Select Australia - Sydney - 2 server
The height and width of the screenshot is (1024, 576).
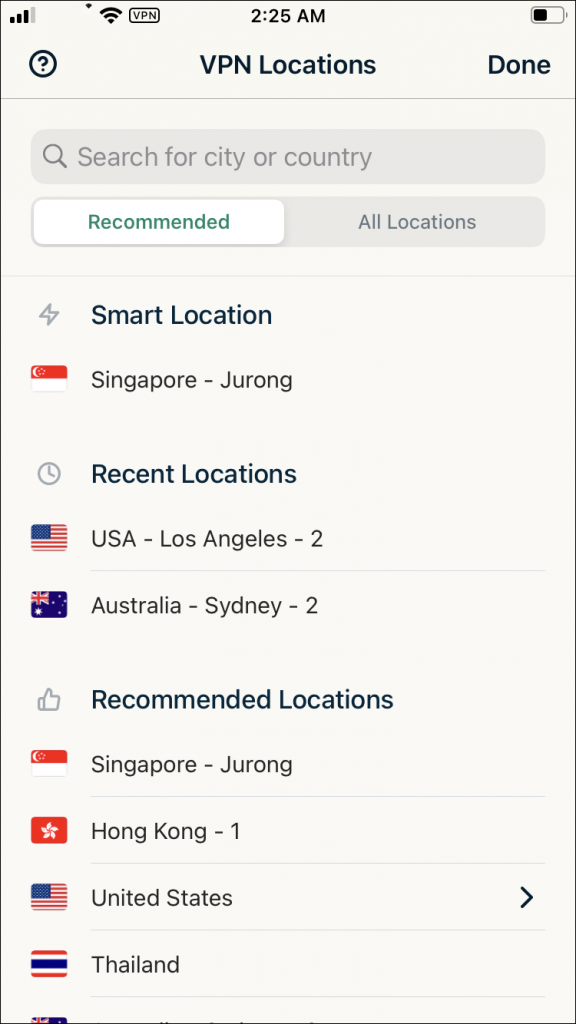pos(204,604)
